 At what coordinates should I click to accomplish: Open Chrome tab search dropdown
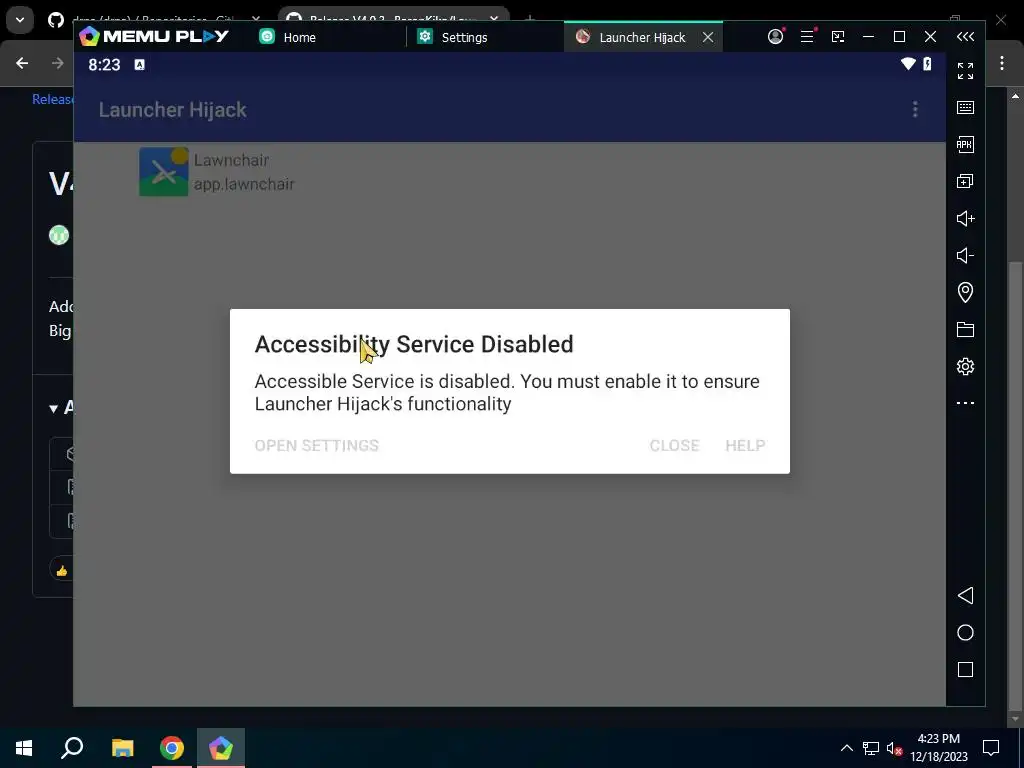pyautogui.click(x=20, y=20)
